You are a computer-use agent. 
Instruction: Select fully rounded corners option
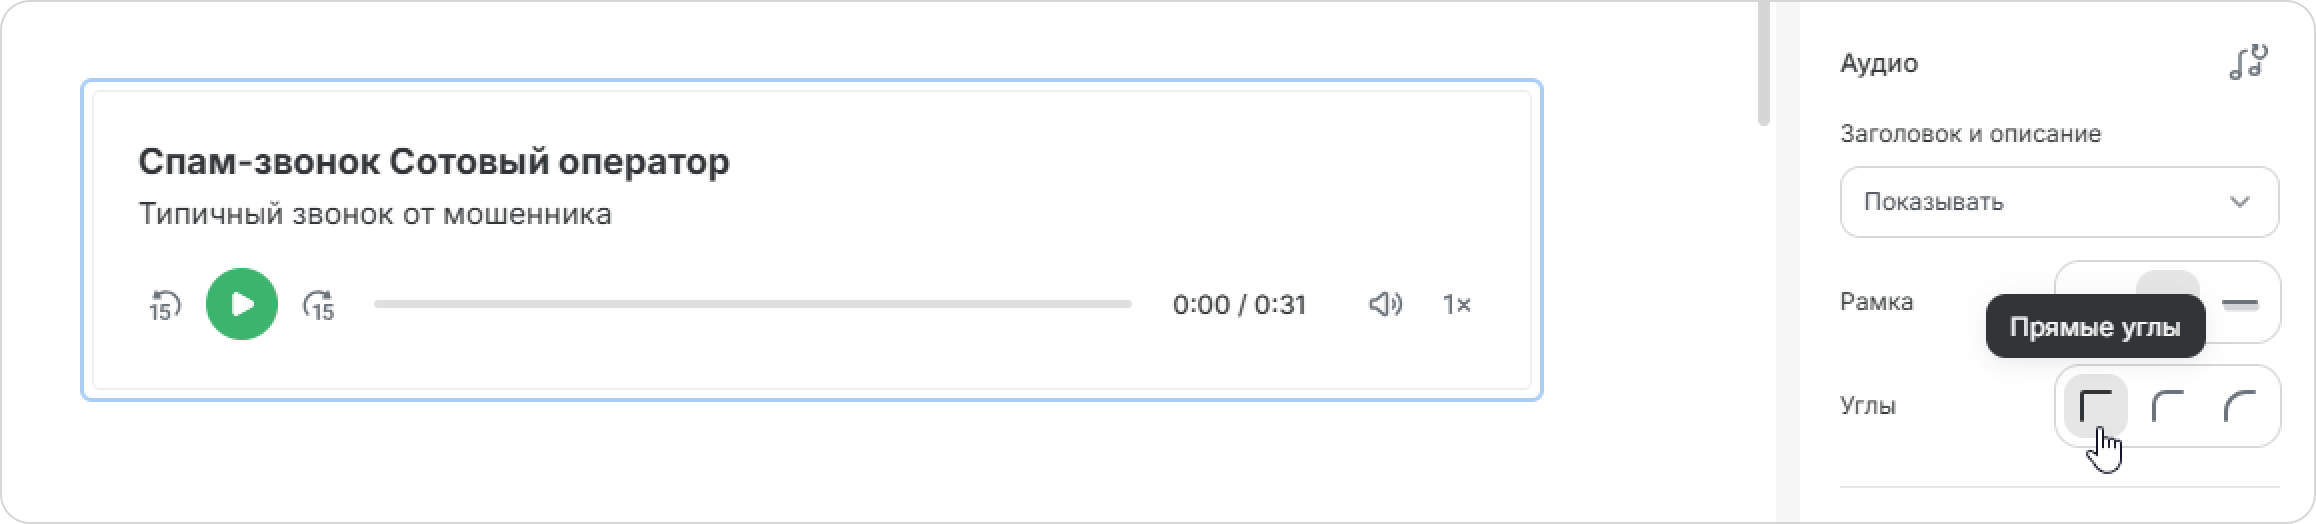coord(2240,406)
